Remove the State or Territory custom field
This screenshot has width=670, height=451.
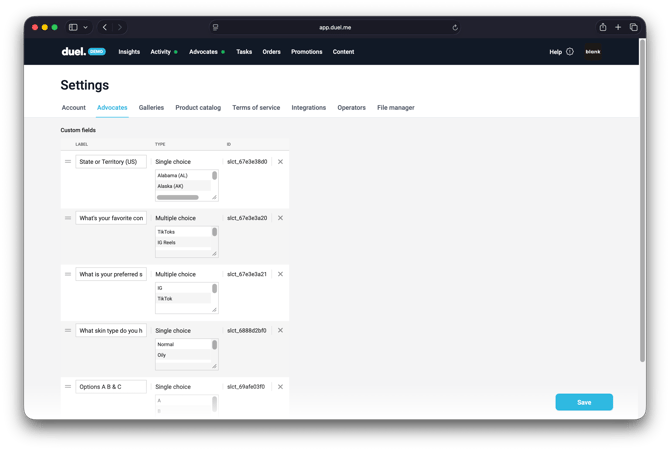(x=280, y=162)
